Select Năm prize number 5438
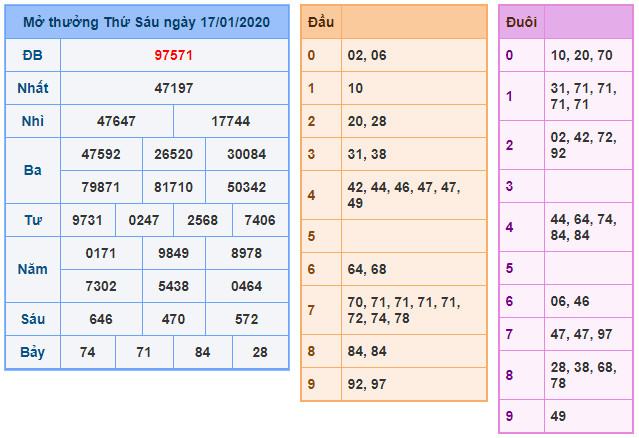The width and height of the screenshot is (639, 438). [174, 286]
